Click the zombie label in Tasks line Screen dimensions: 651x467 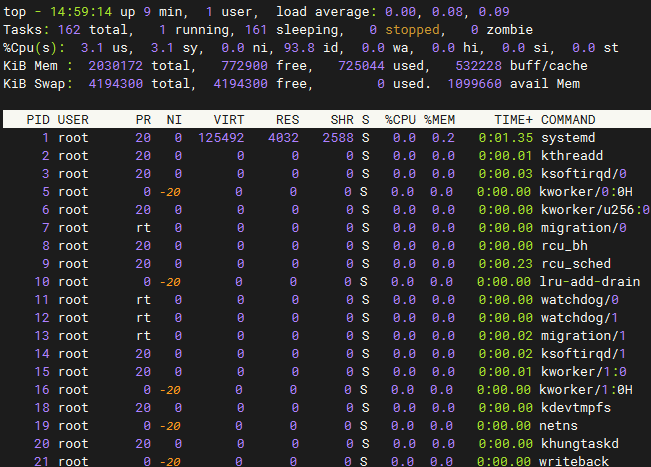point(509,30)
